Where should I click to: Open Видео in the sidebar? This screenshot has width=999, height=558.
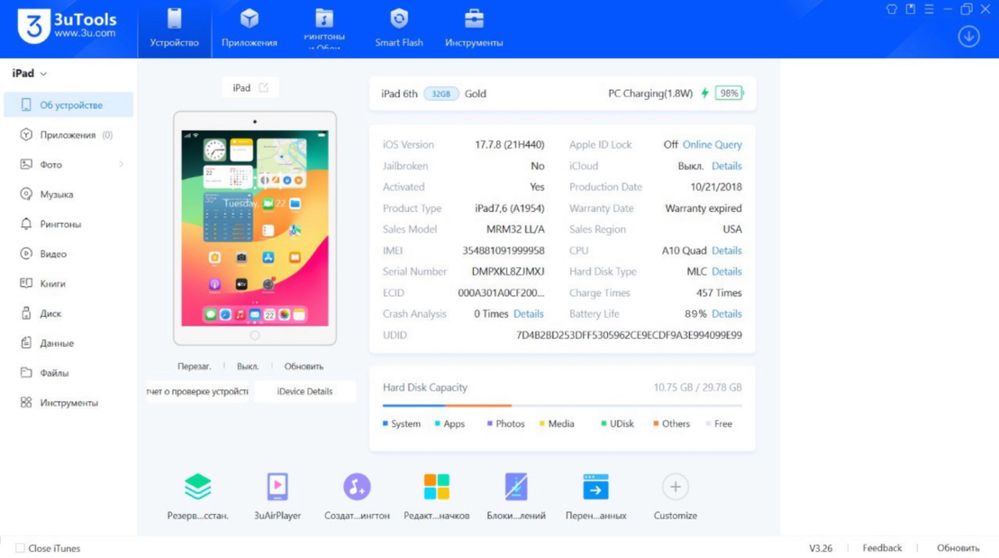(x=69, y=254)
